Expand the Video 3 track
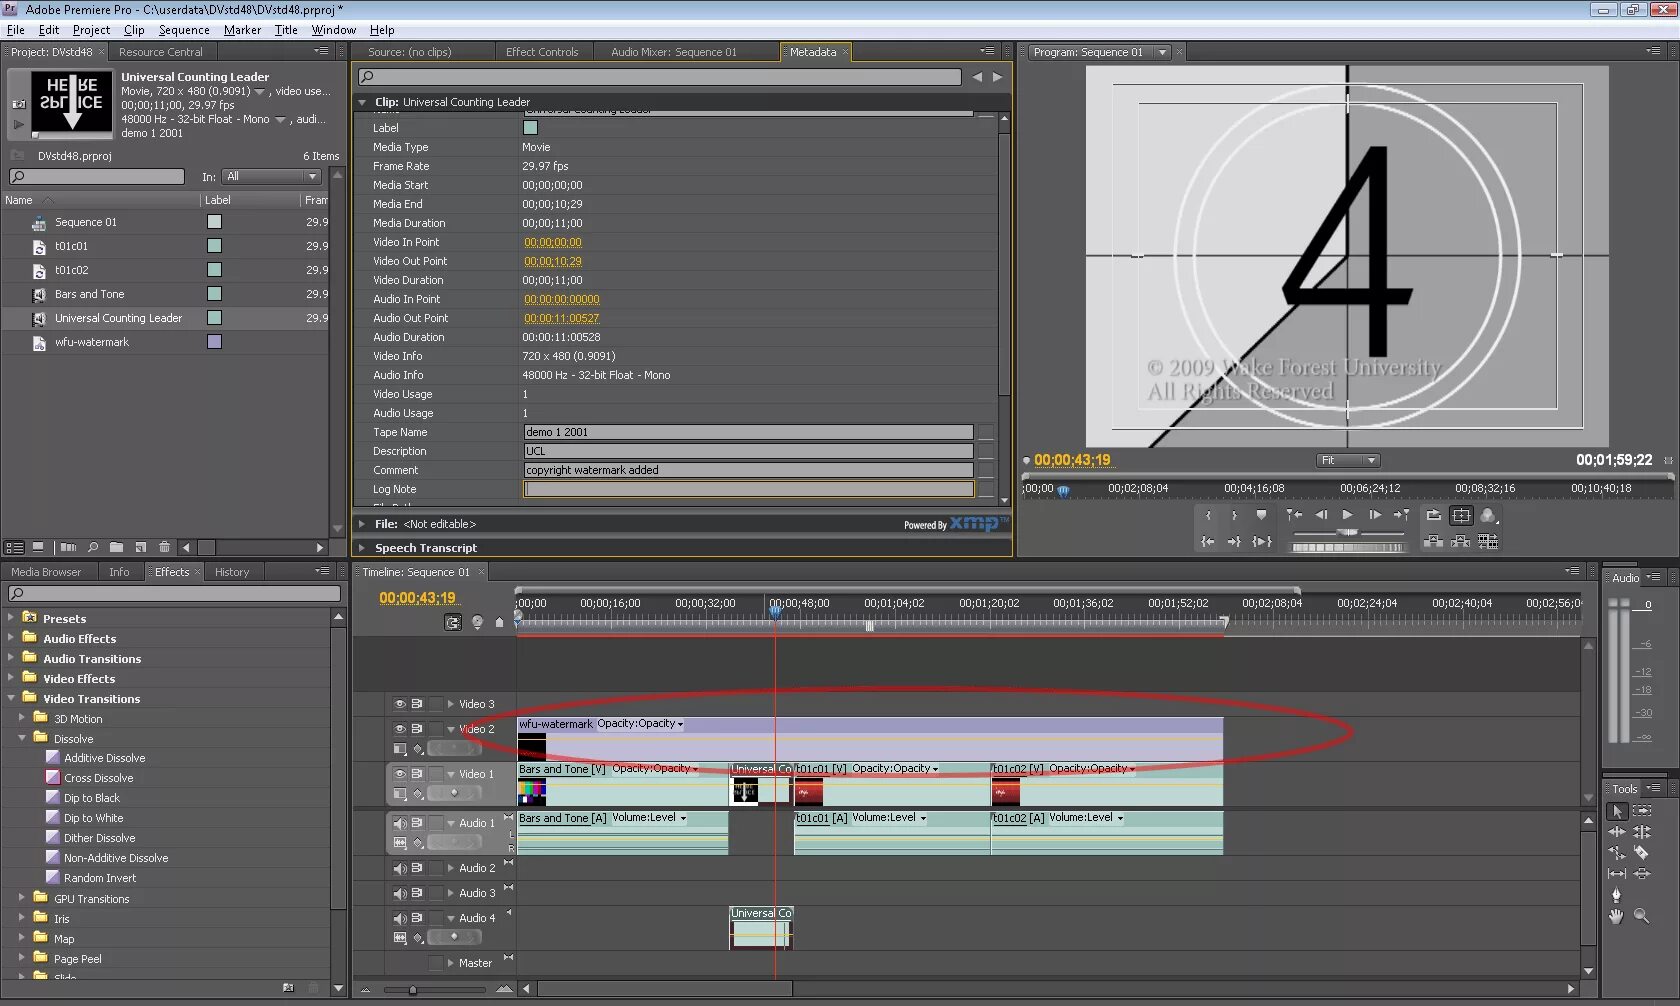Viewport: 1680px width, 1006px height. pos(451,704)
